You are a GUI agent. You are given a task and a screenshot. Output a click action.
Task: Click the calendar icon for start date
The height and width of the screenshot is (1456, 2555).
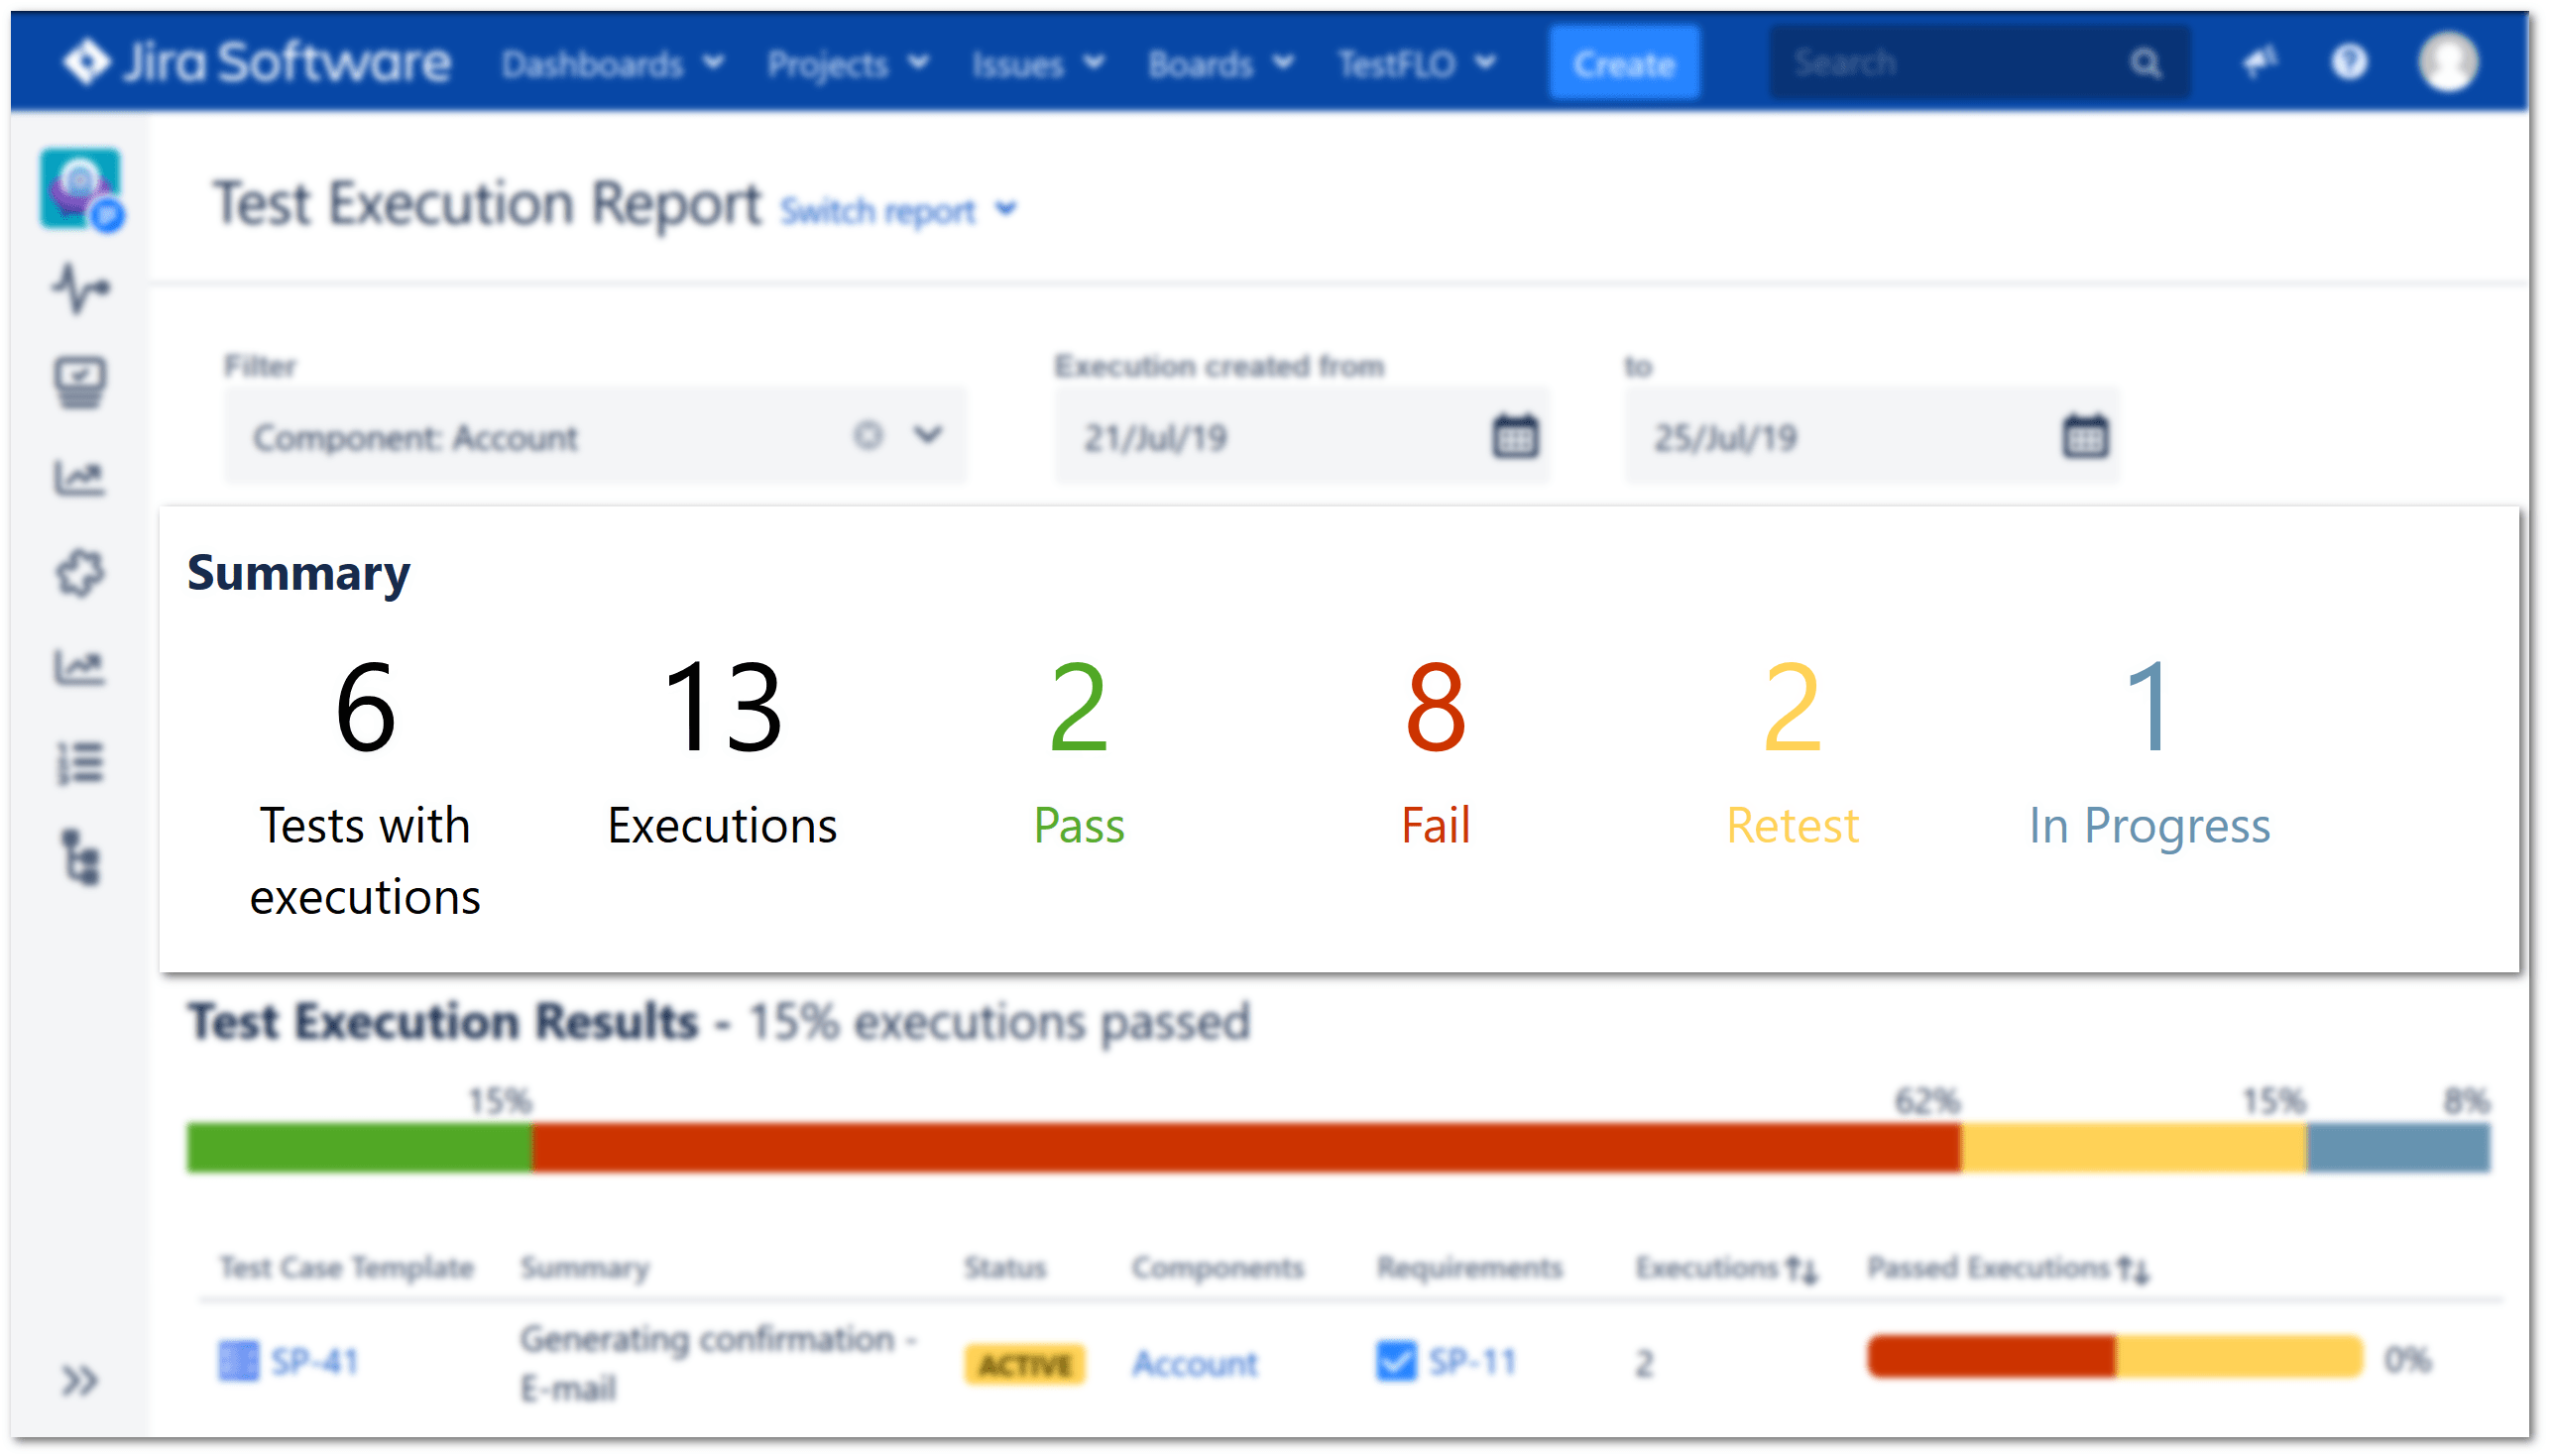(x=1513, y=437)
